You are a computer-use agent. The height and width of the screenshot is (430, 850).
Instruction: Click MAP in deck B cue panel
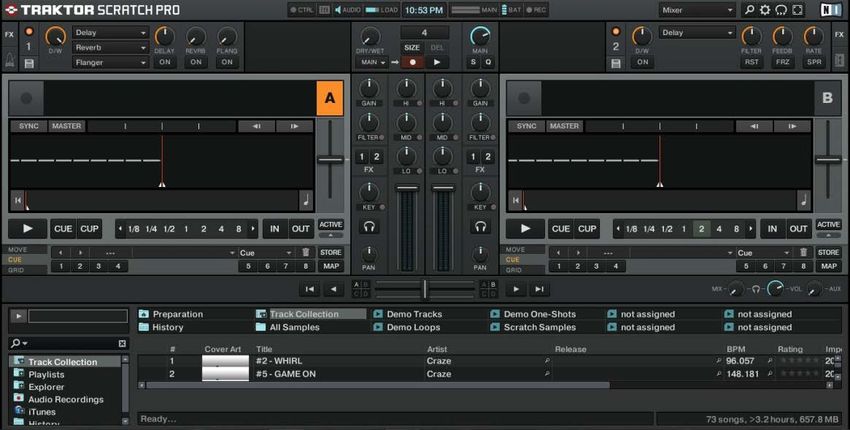click(x=828, y=266)
